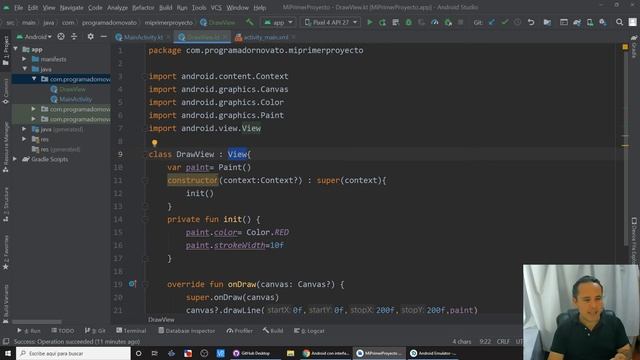
Task: Click the yellow lightbulb intention icon
Action: (x=154, y=143)
